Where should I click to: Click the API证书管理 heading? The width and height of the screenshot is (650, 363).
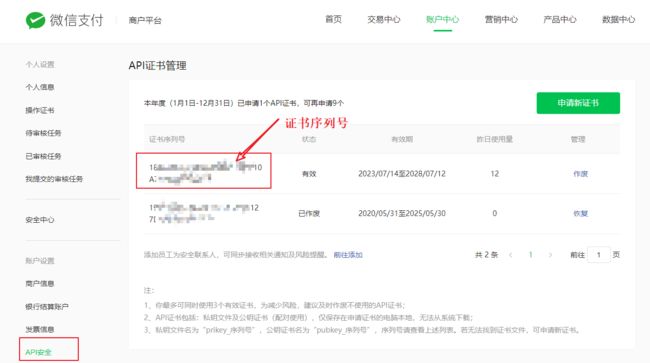[x=158, y=65]
